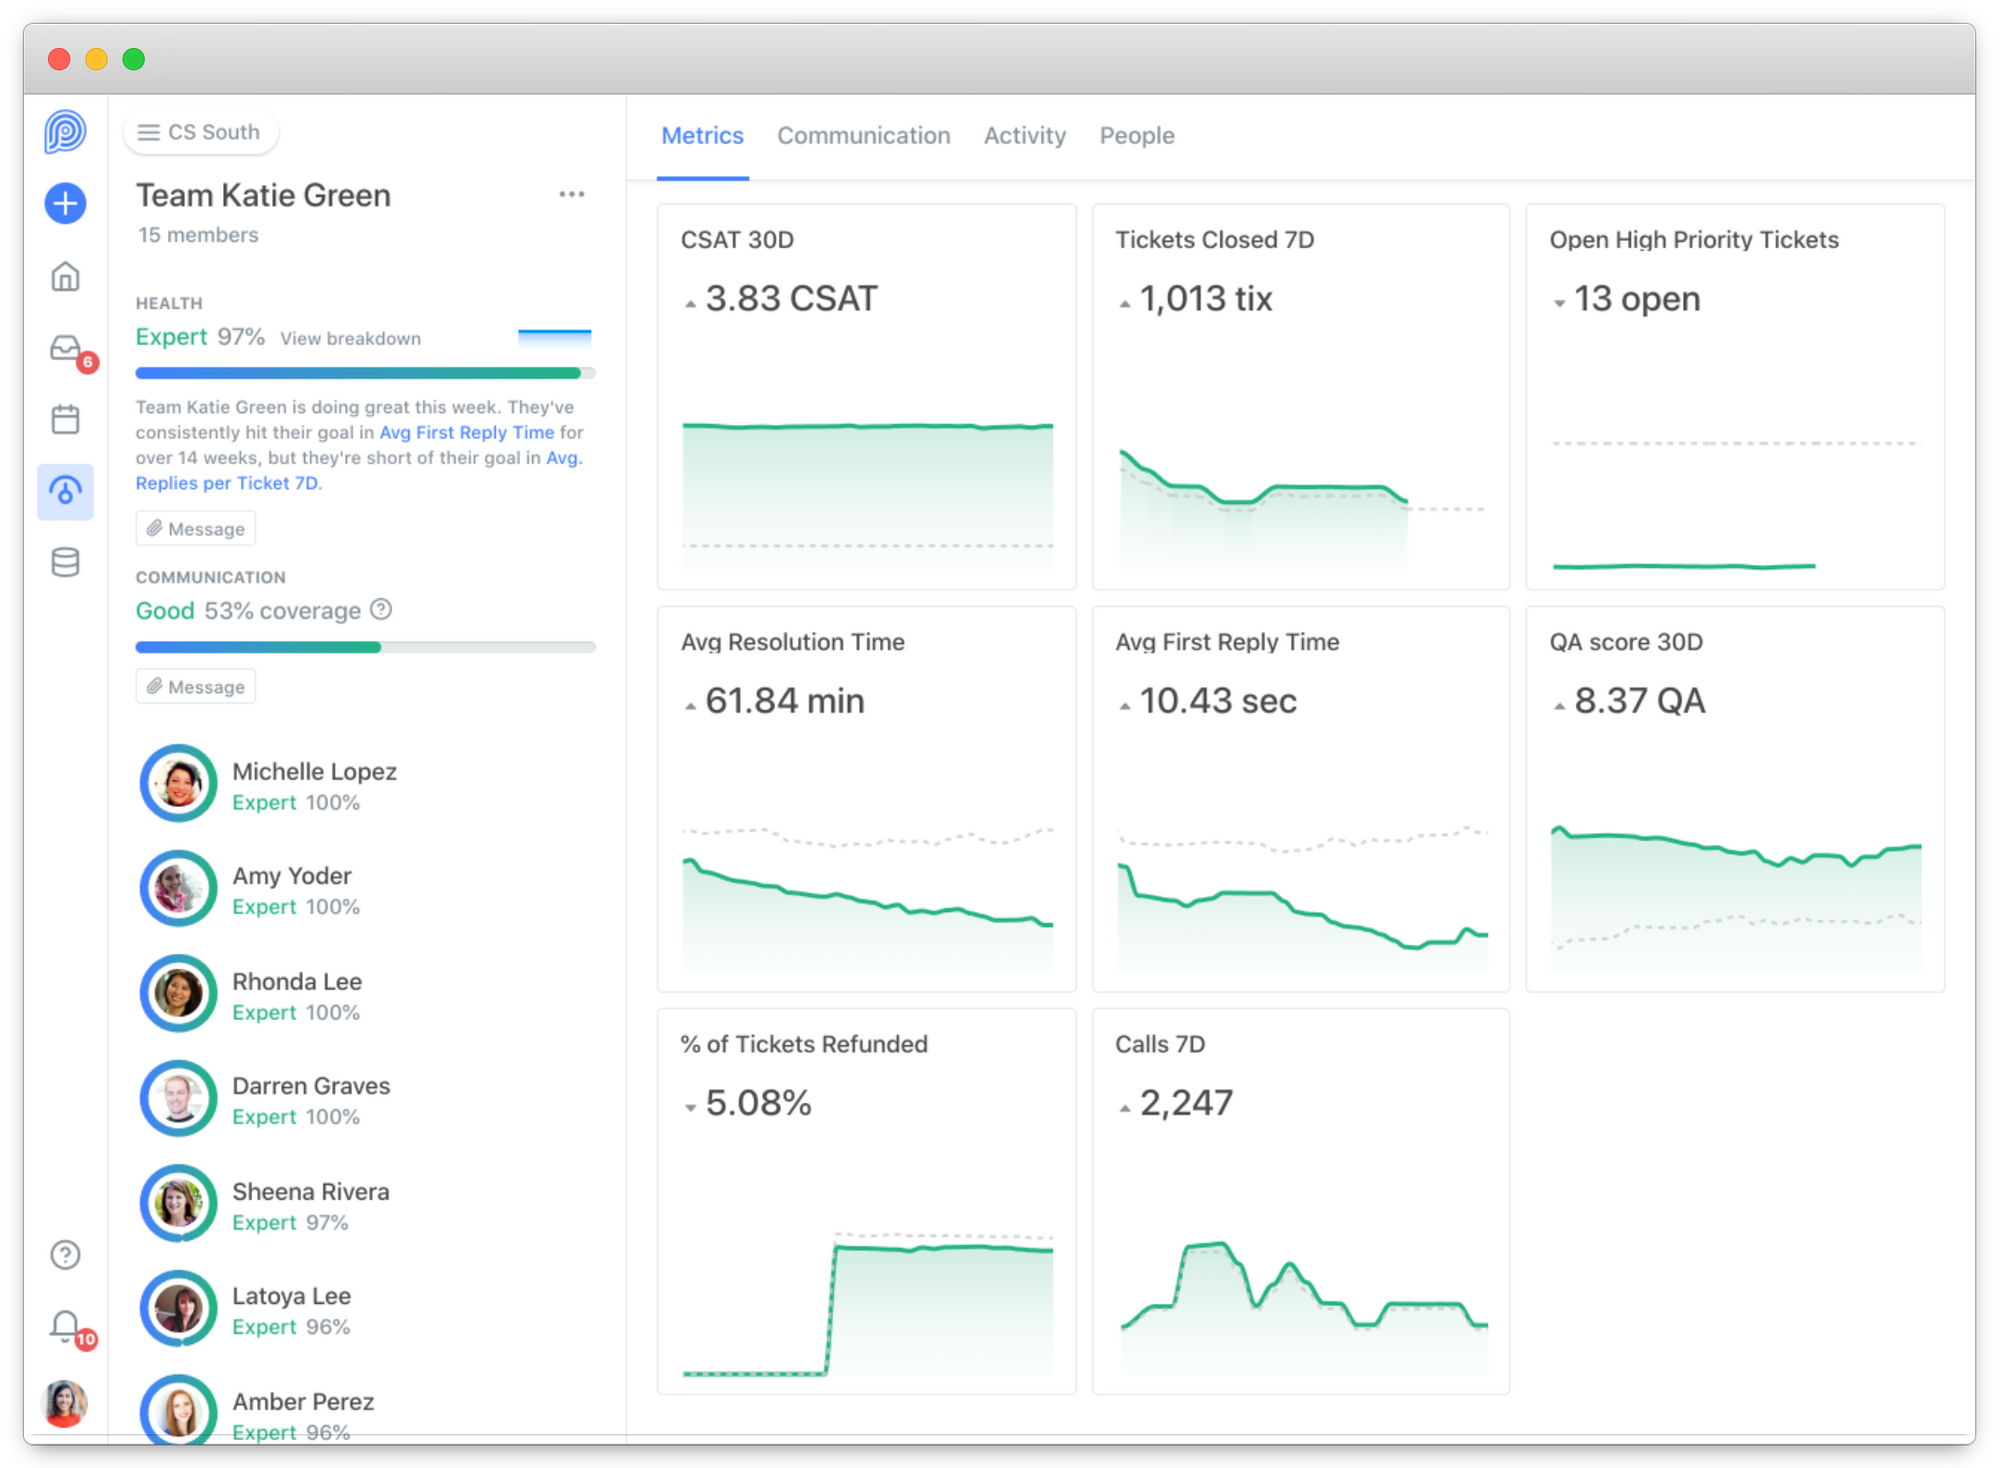Switch to the Metrics tab
The width and height of the screenshot is (2000, 1468).
(702, 136)
